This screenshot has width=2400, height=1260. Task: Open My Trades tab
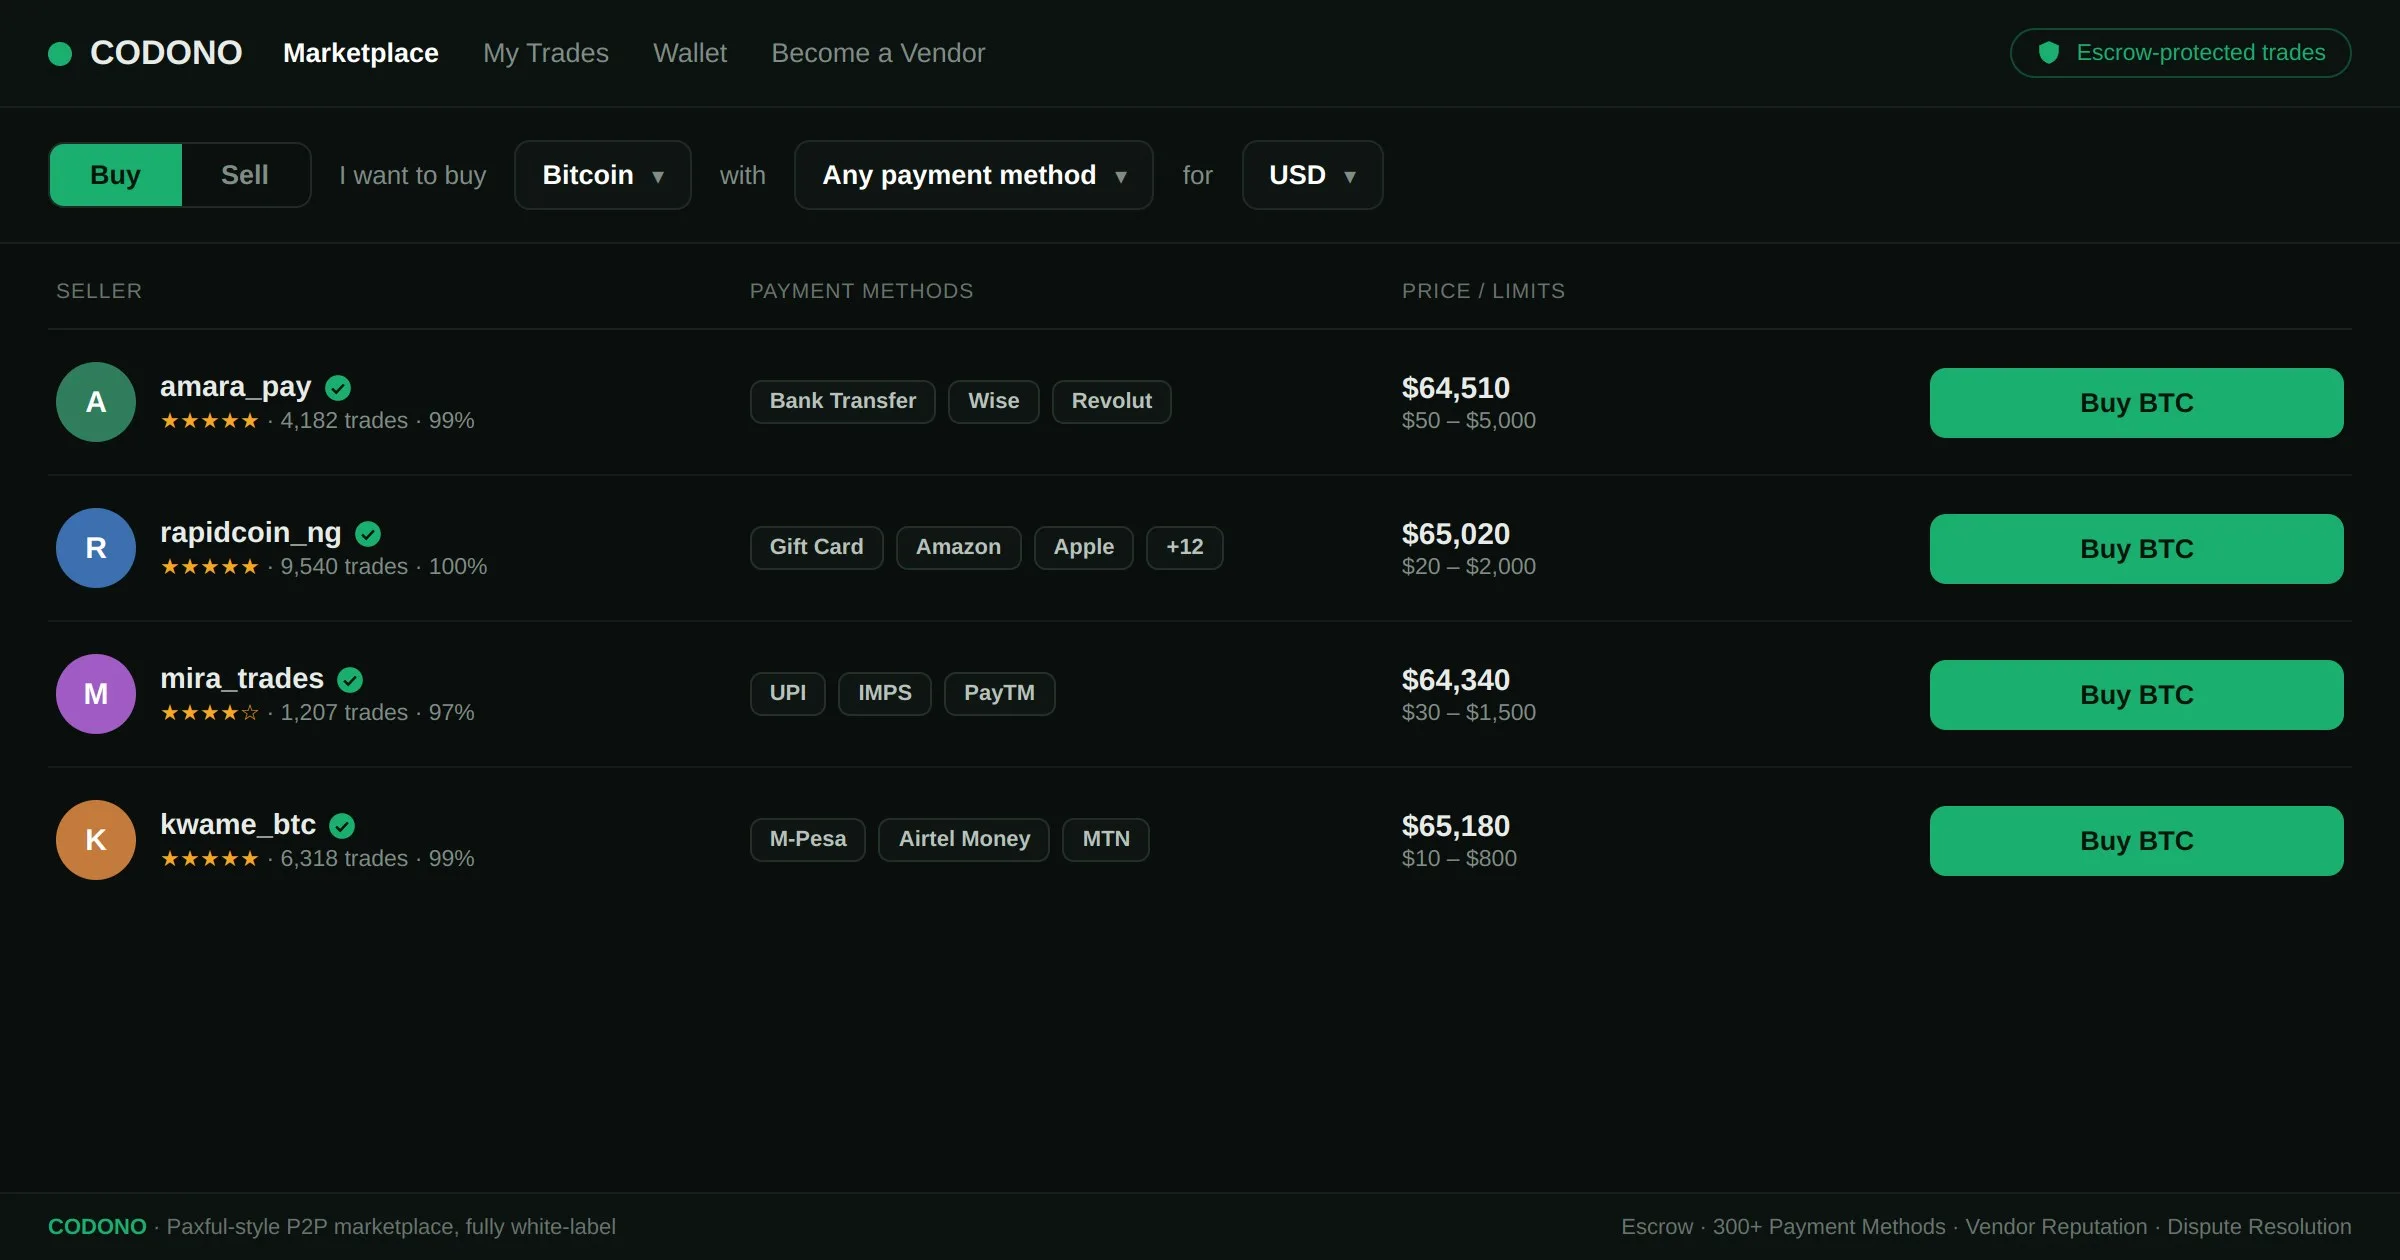(x=546, y=53)
